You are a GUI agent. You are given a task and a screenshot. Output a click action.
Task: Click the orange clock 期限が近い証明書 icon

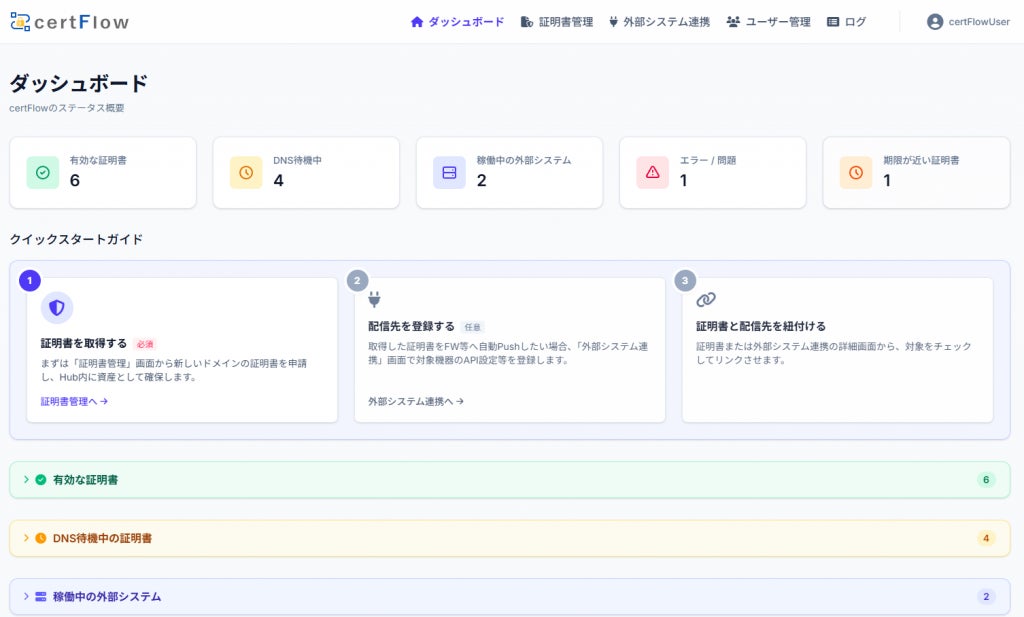point(856,172)
